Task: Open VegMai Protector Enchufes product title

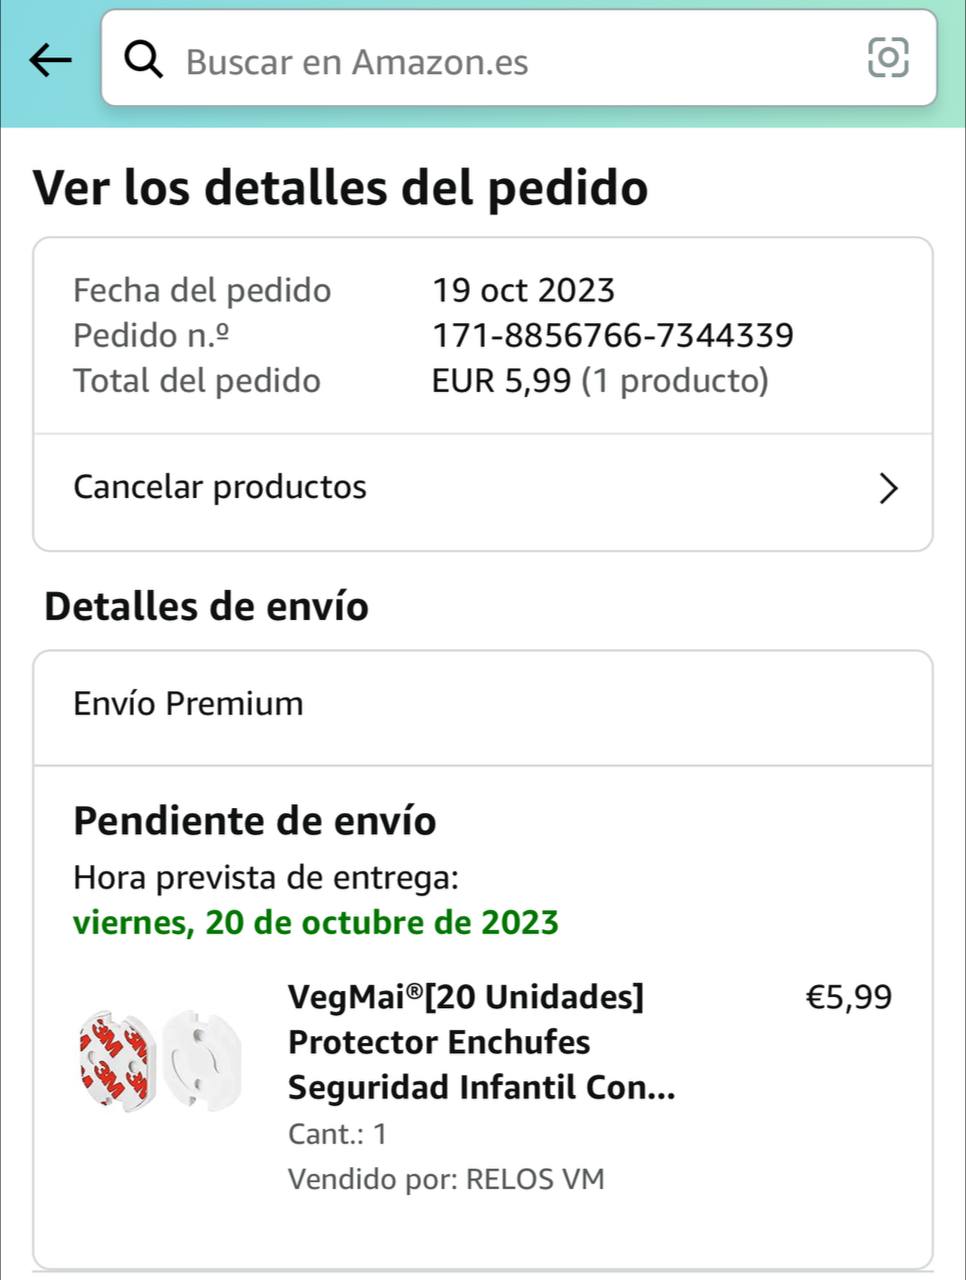Action: coord(481,1041)
